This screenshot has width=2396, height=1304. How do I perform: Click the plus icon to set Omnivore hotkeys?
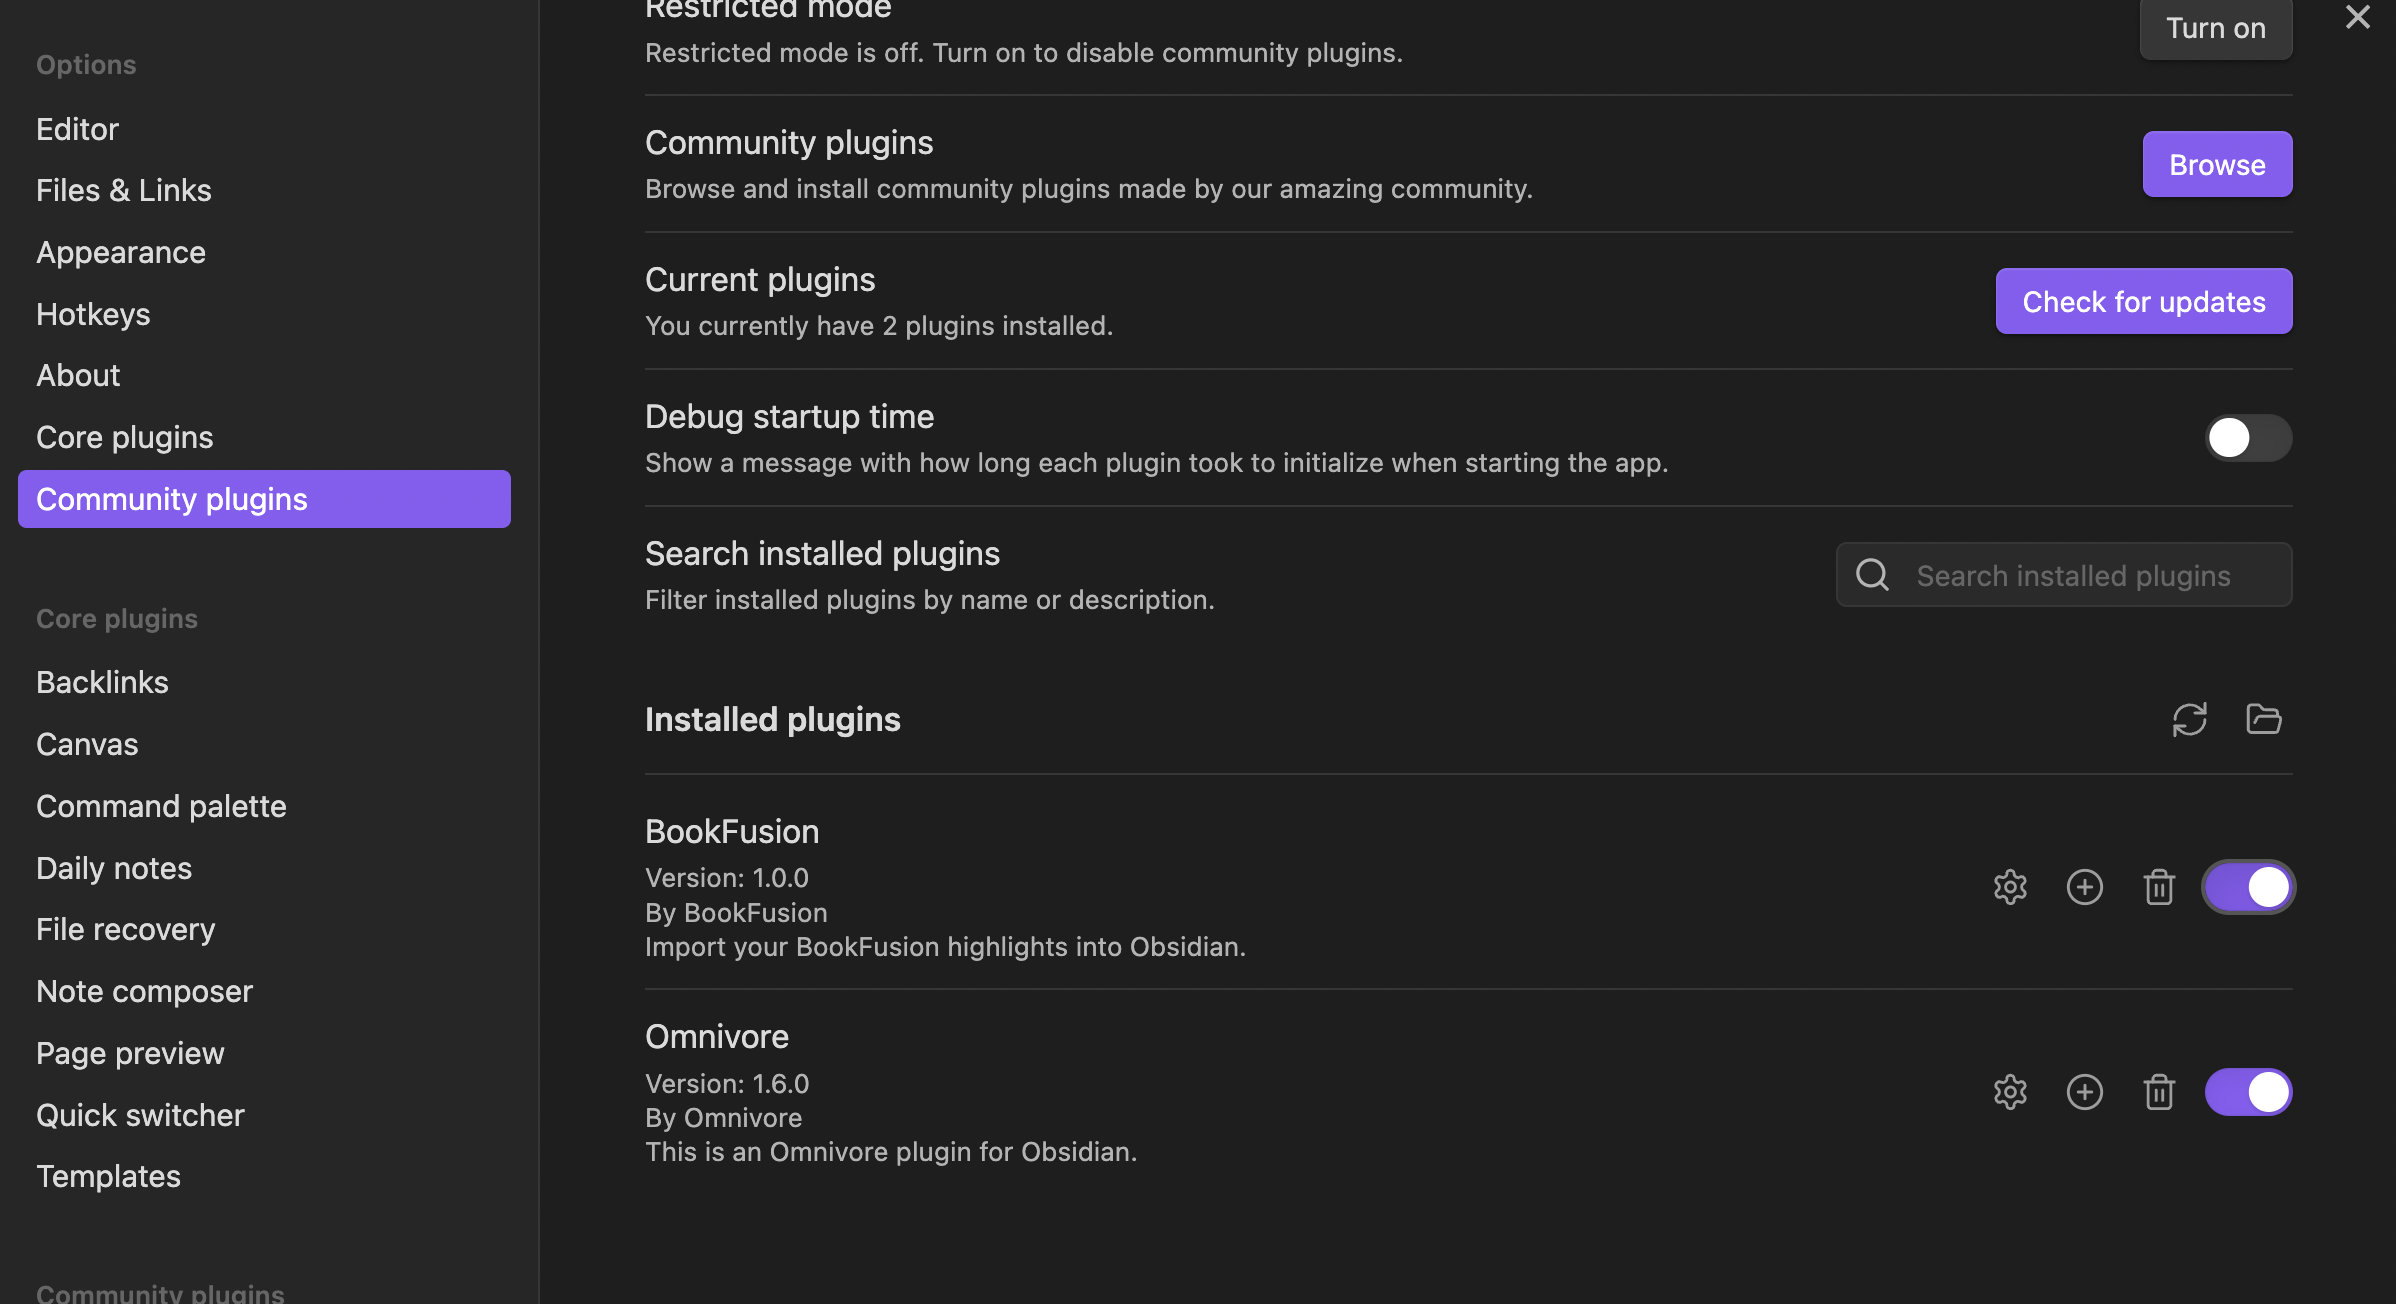pyautogui.click(x=2084, y=1092)
